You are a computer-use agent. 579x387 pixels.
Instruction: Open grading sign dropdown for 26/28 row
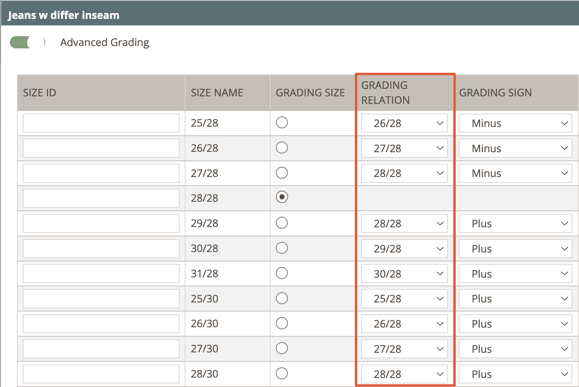(x=515, y=148)
